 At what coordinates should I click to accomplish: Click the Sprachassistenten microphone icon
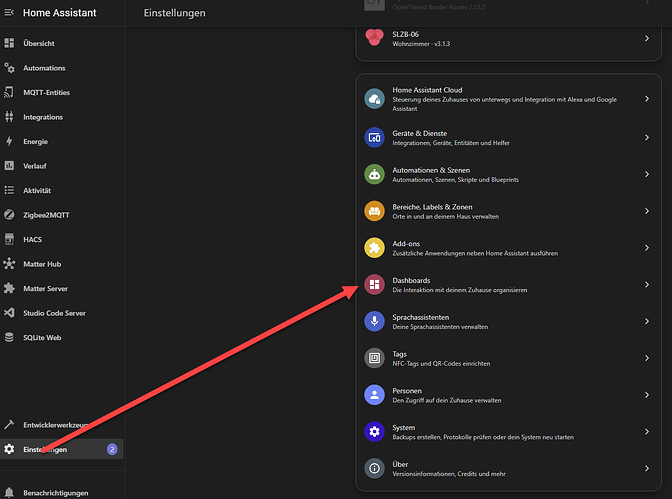(374, 321)
